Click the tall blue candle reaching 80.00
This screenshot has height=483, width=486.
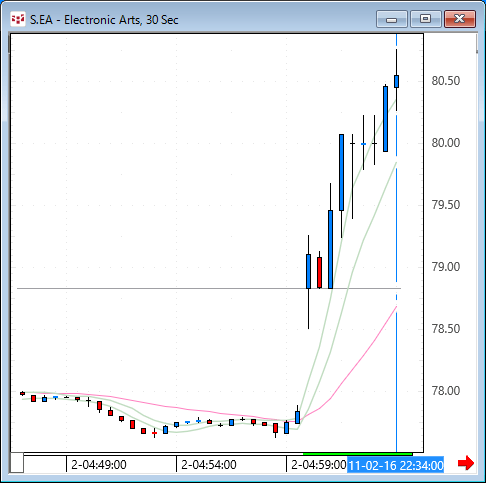(x=341, y=172)
